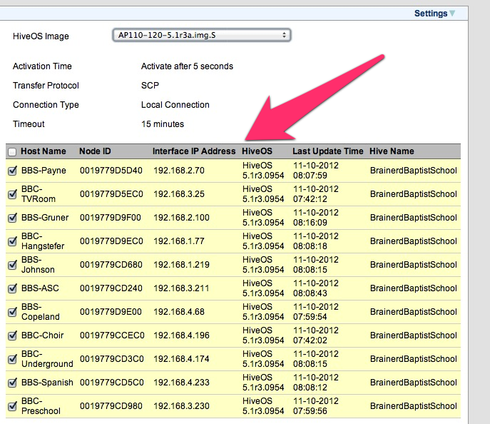The height and width of the screenshot is (424, 490).
Task: Toggle the select-all checkbox in the table header
Action: pos(12,152)
